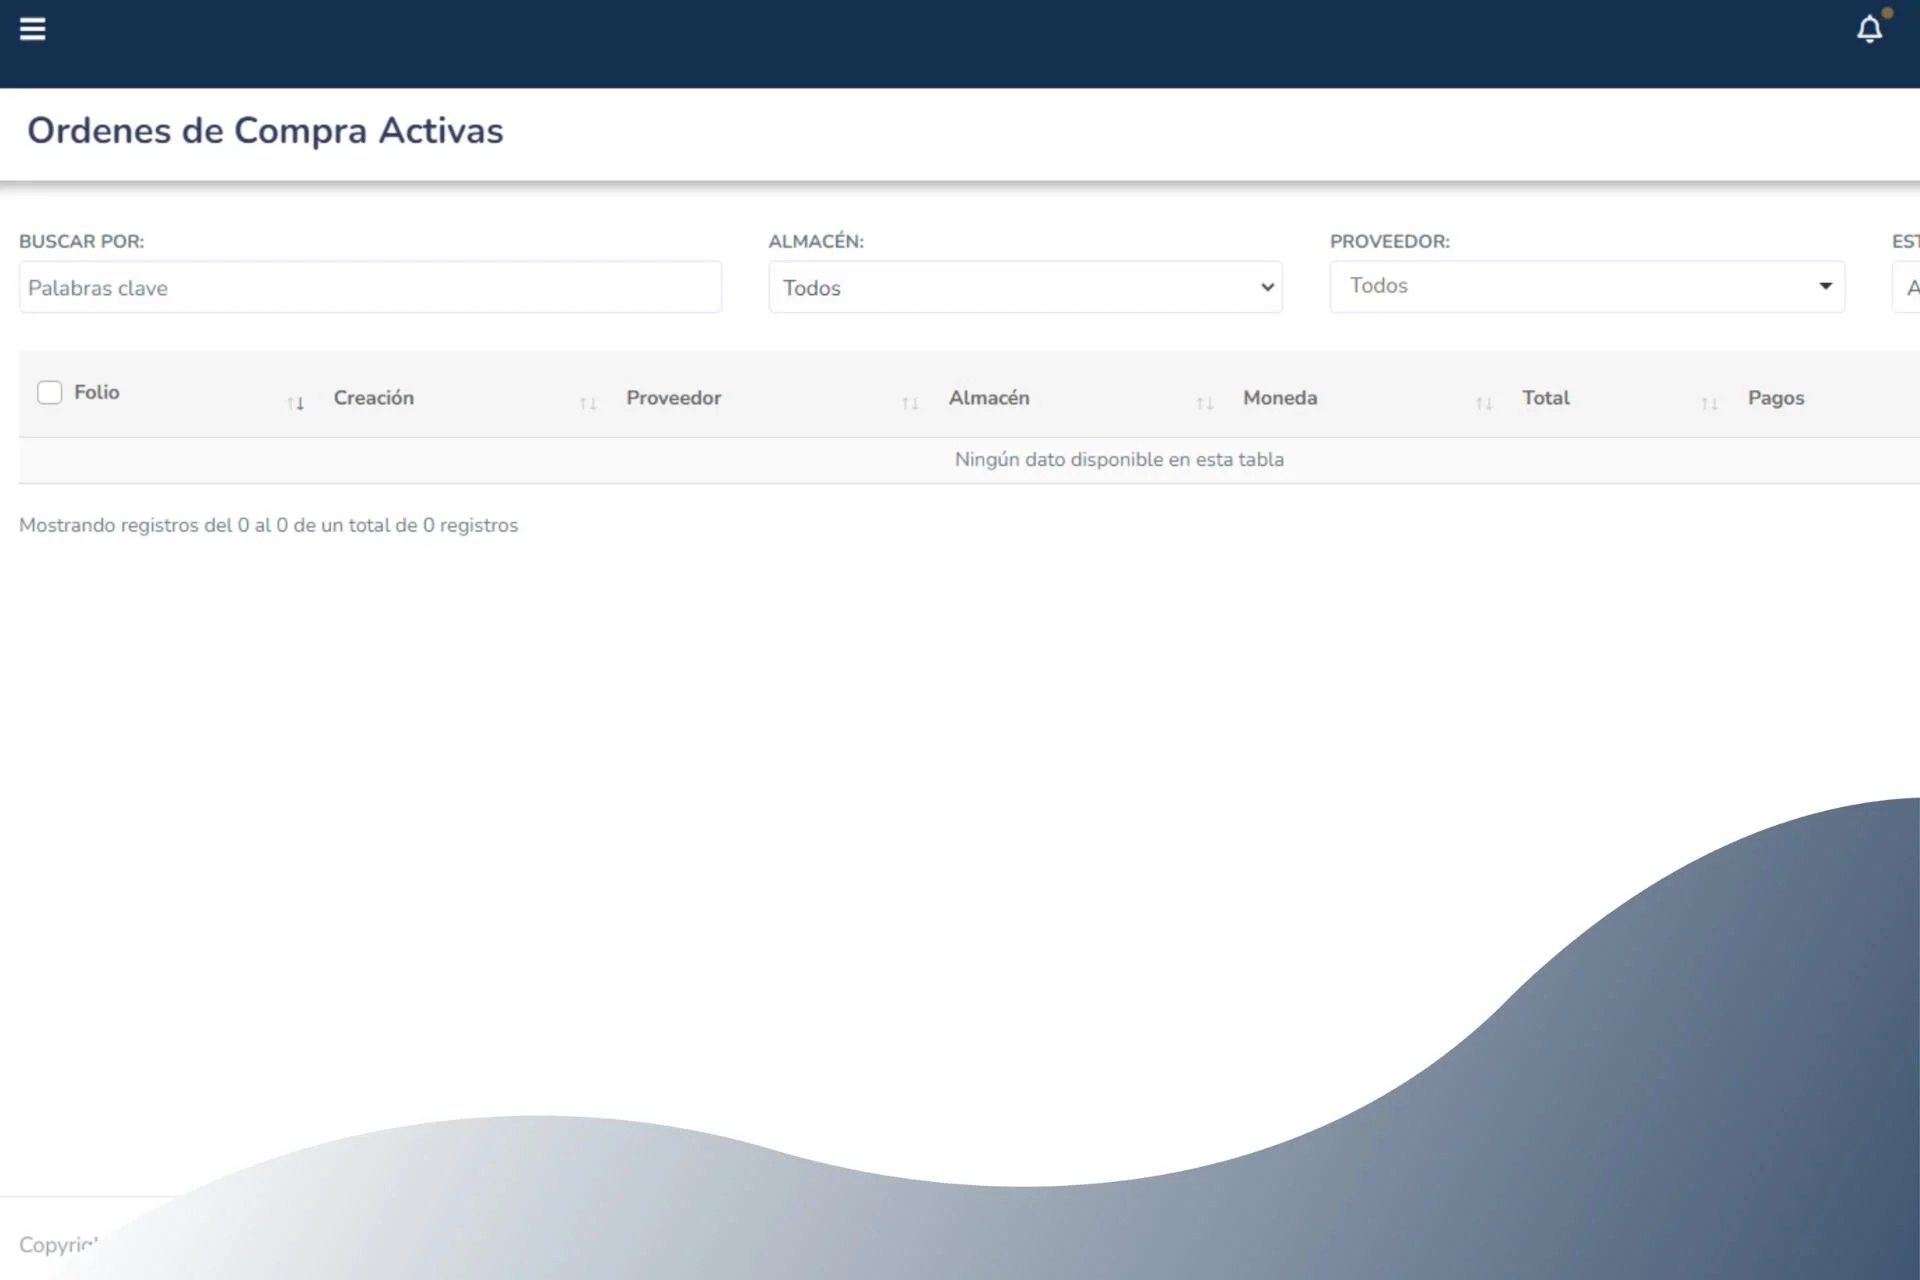The height and width of the screenshot is (1280, 1920).
Task: Open the Almacén filter dropdown
Action: pos(1025,288)
